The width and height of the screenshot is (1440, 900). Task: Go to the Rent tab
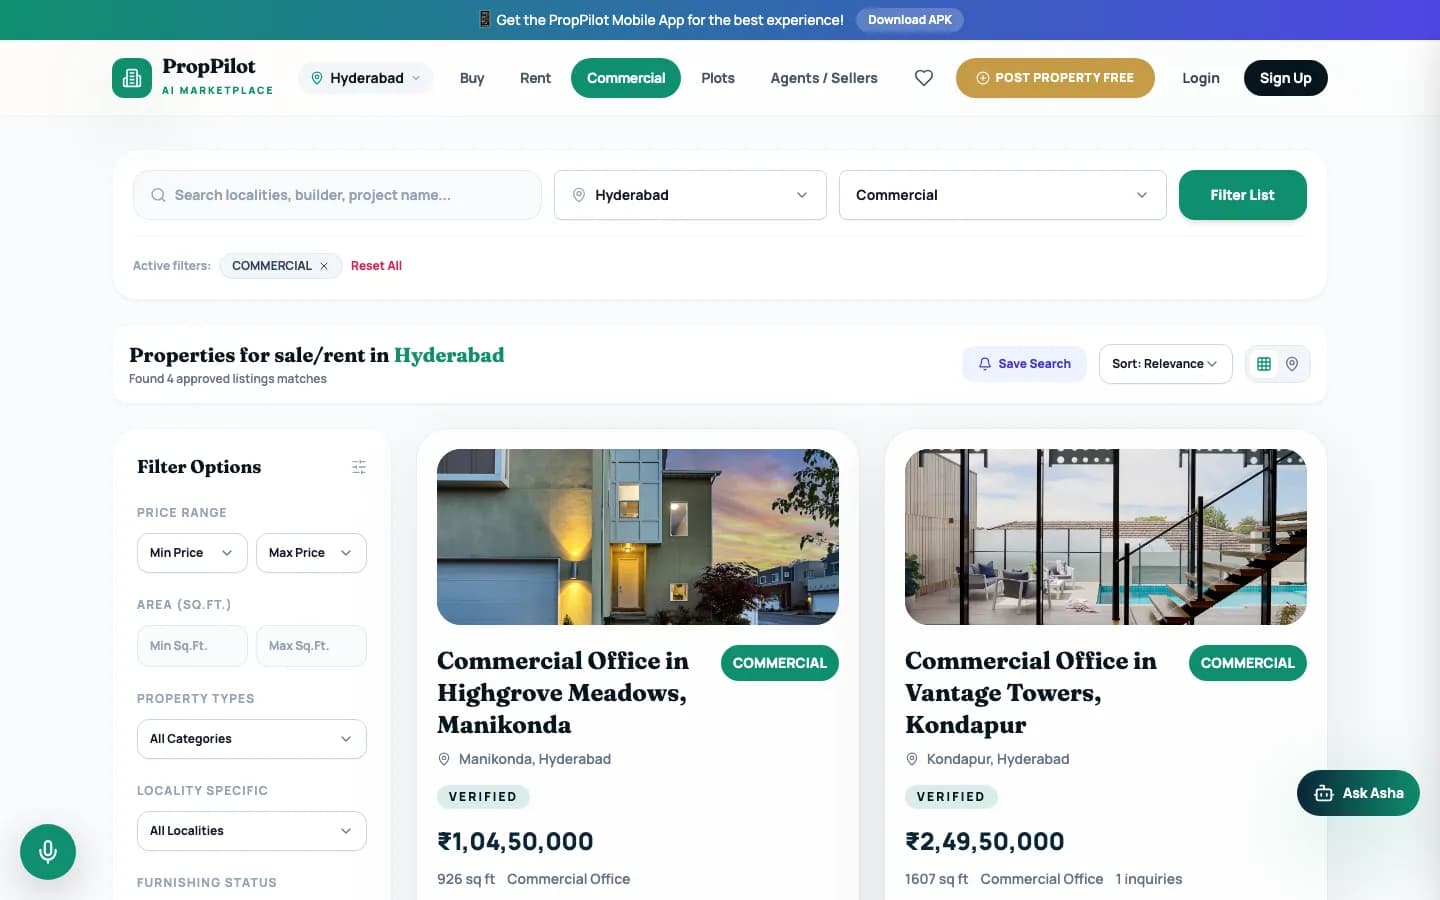tap(535, 78)
